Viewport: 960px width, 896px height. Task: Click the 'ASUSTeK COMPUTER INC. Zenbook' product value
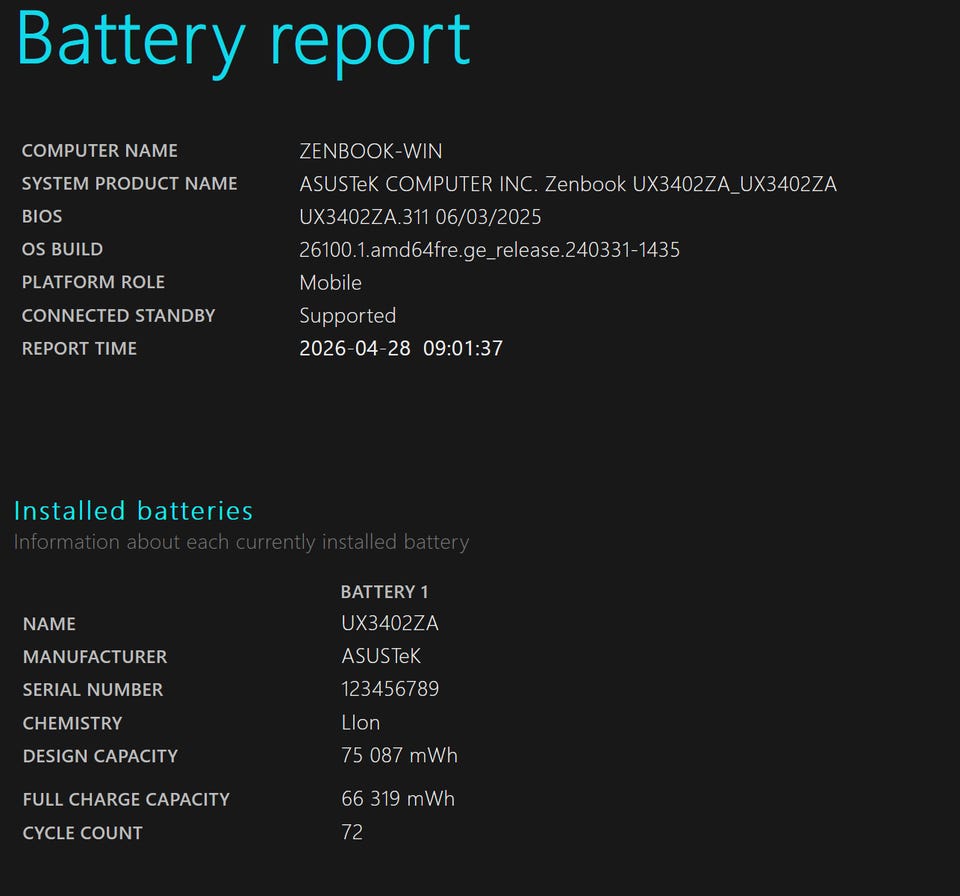click(568, 184)
